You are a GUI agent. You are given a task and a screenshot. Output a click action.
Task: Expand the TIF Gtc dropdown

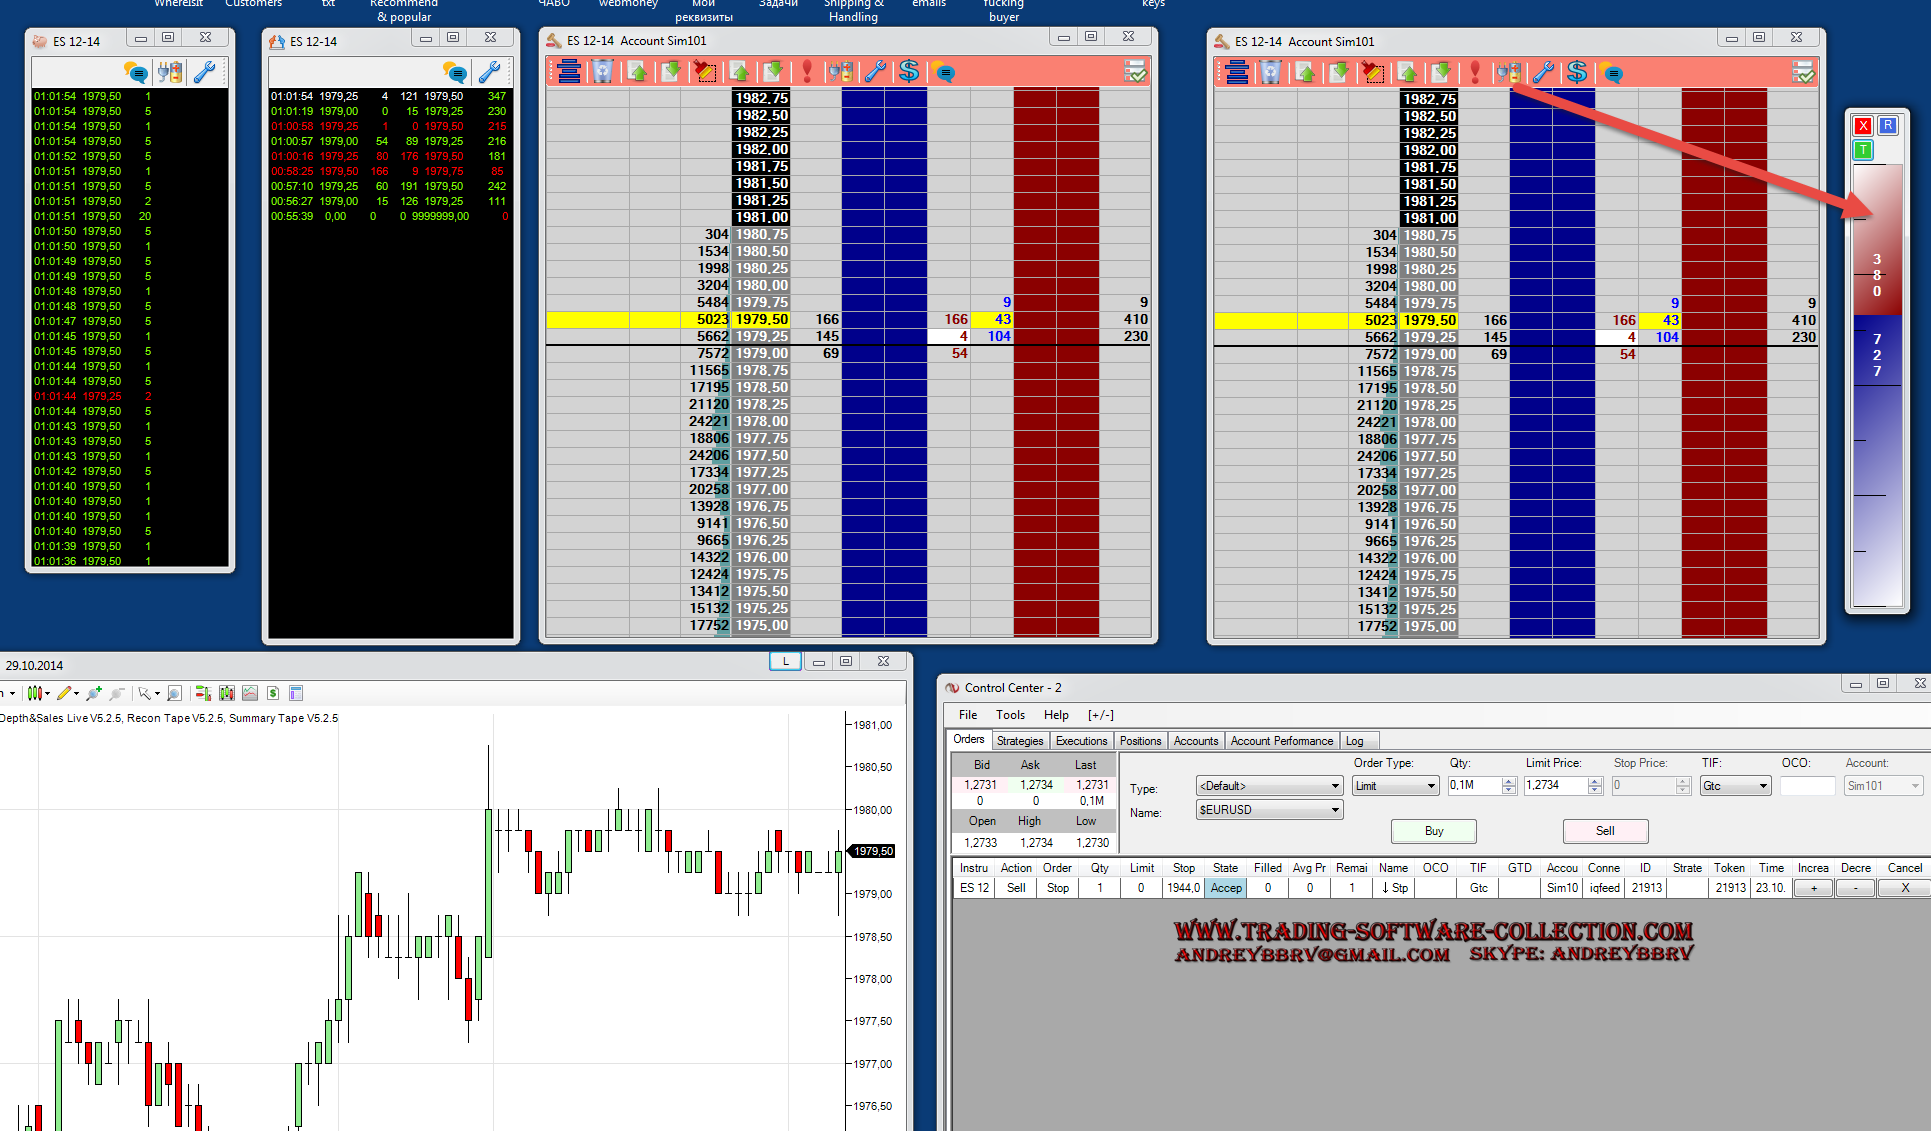coord(1763,786)
